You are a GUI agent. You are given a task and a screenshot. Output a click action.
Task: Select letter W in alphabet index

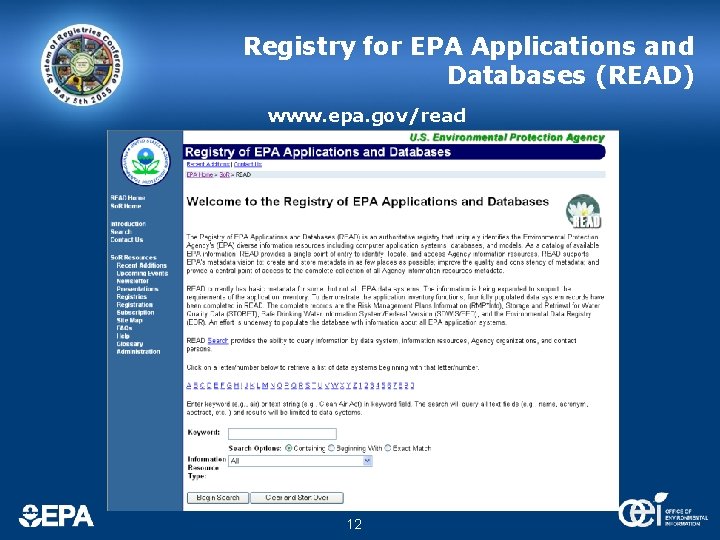coord(334,386)
